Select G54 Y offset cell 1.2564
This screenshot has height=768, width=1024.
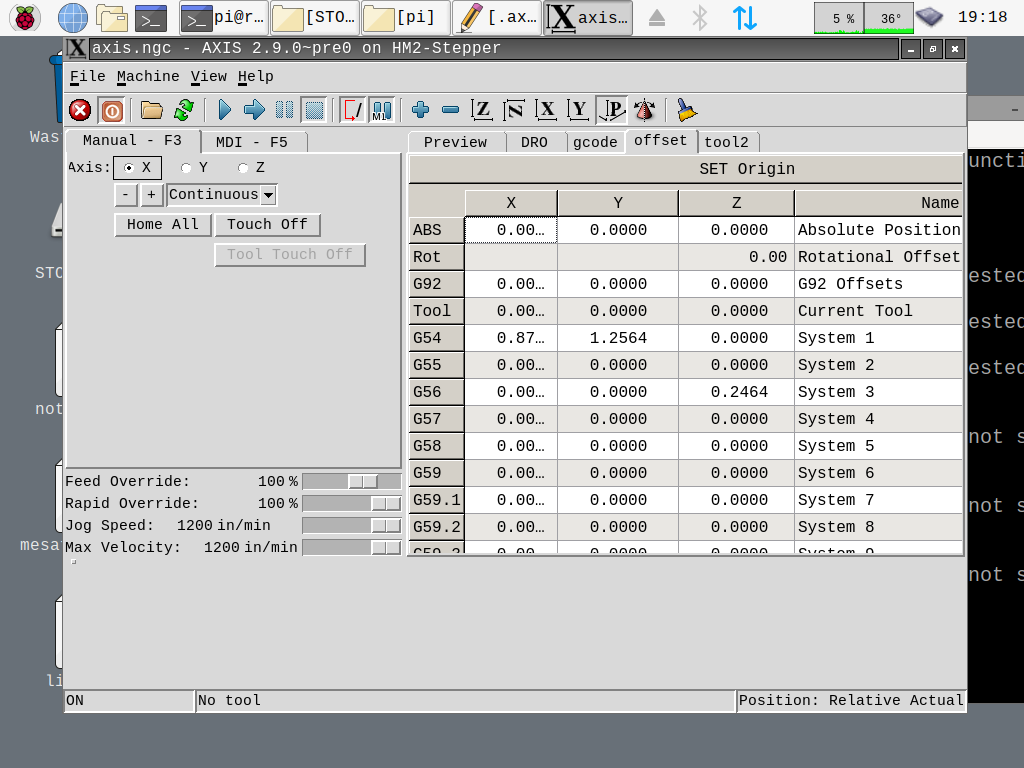point(618,338)
